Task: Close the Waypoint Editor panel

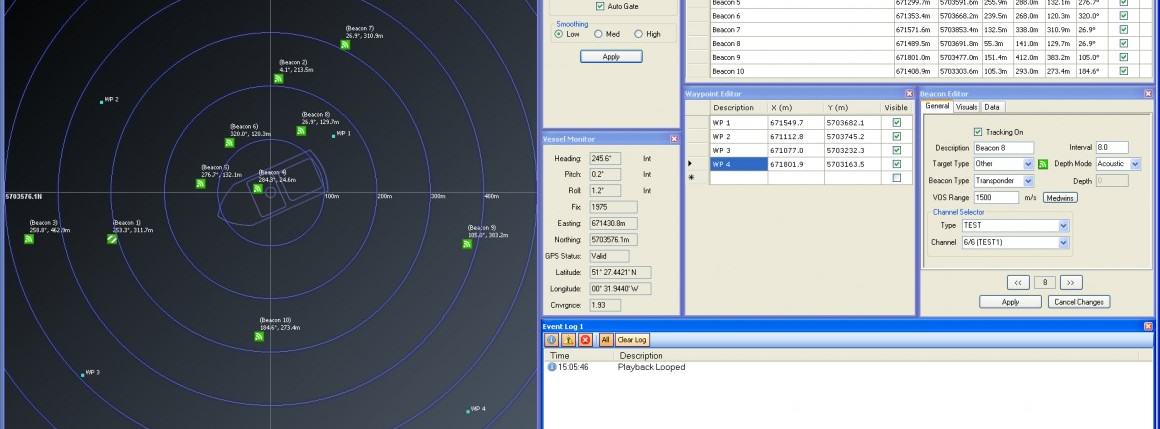Action: [909, 94]
